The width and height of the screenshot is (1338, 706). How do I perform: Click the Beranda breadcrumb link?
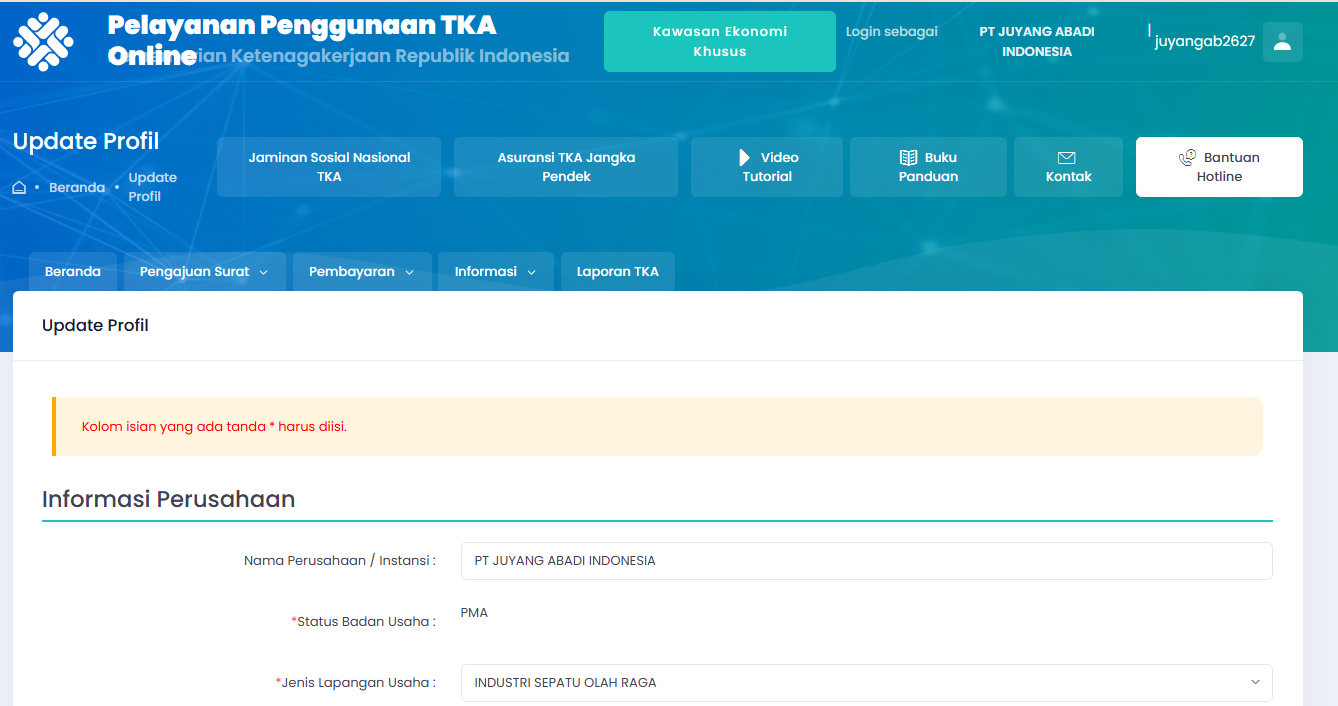pyautogui.click(x=77, y=188)
